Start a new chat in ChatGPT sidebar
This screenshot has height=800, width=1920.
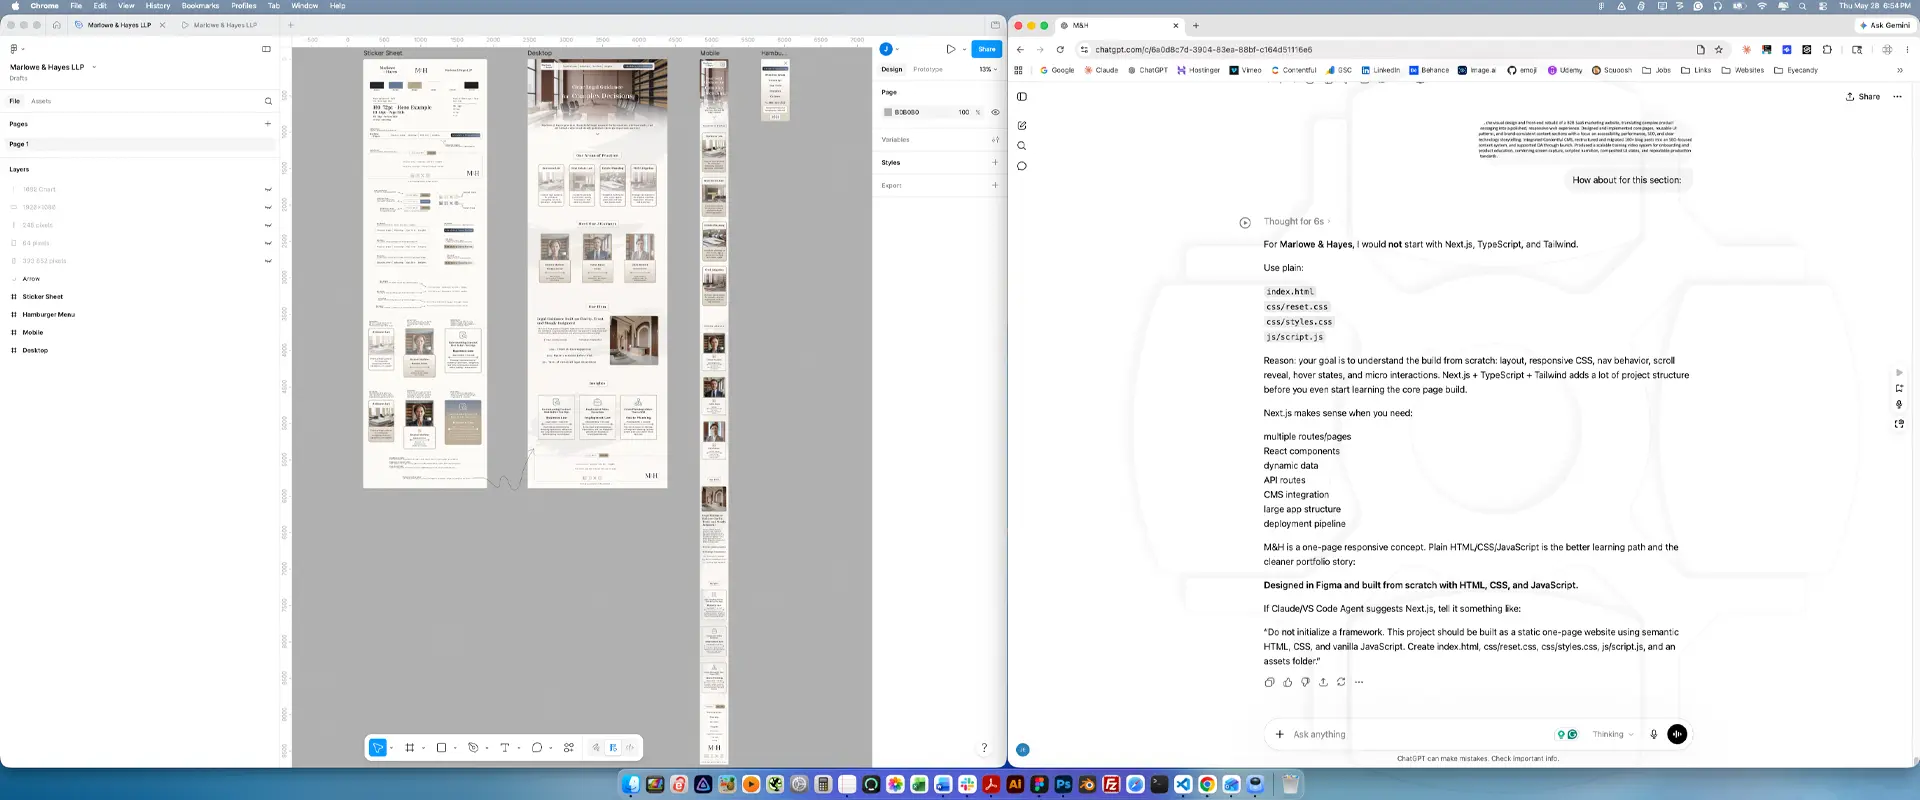click(1022, 126)
